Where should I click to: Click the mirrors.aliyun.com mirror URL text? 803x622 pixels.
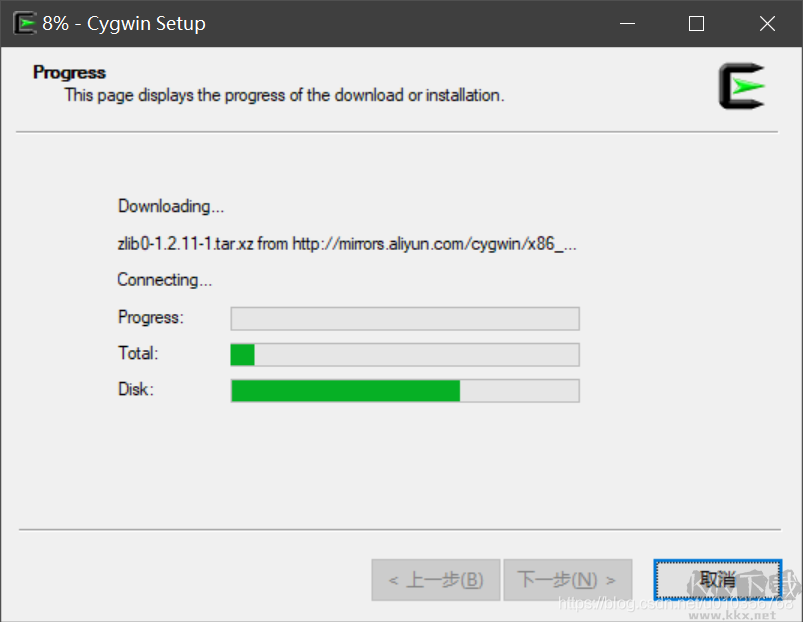point(420,243)
